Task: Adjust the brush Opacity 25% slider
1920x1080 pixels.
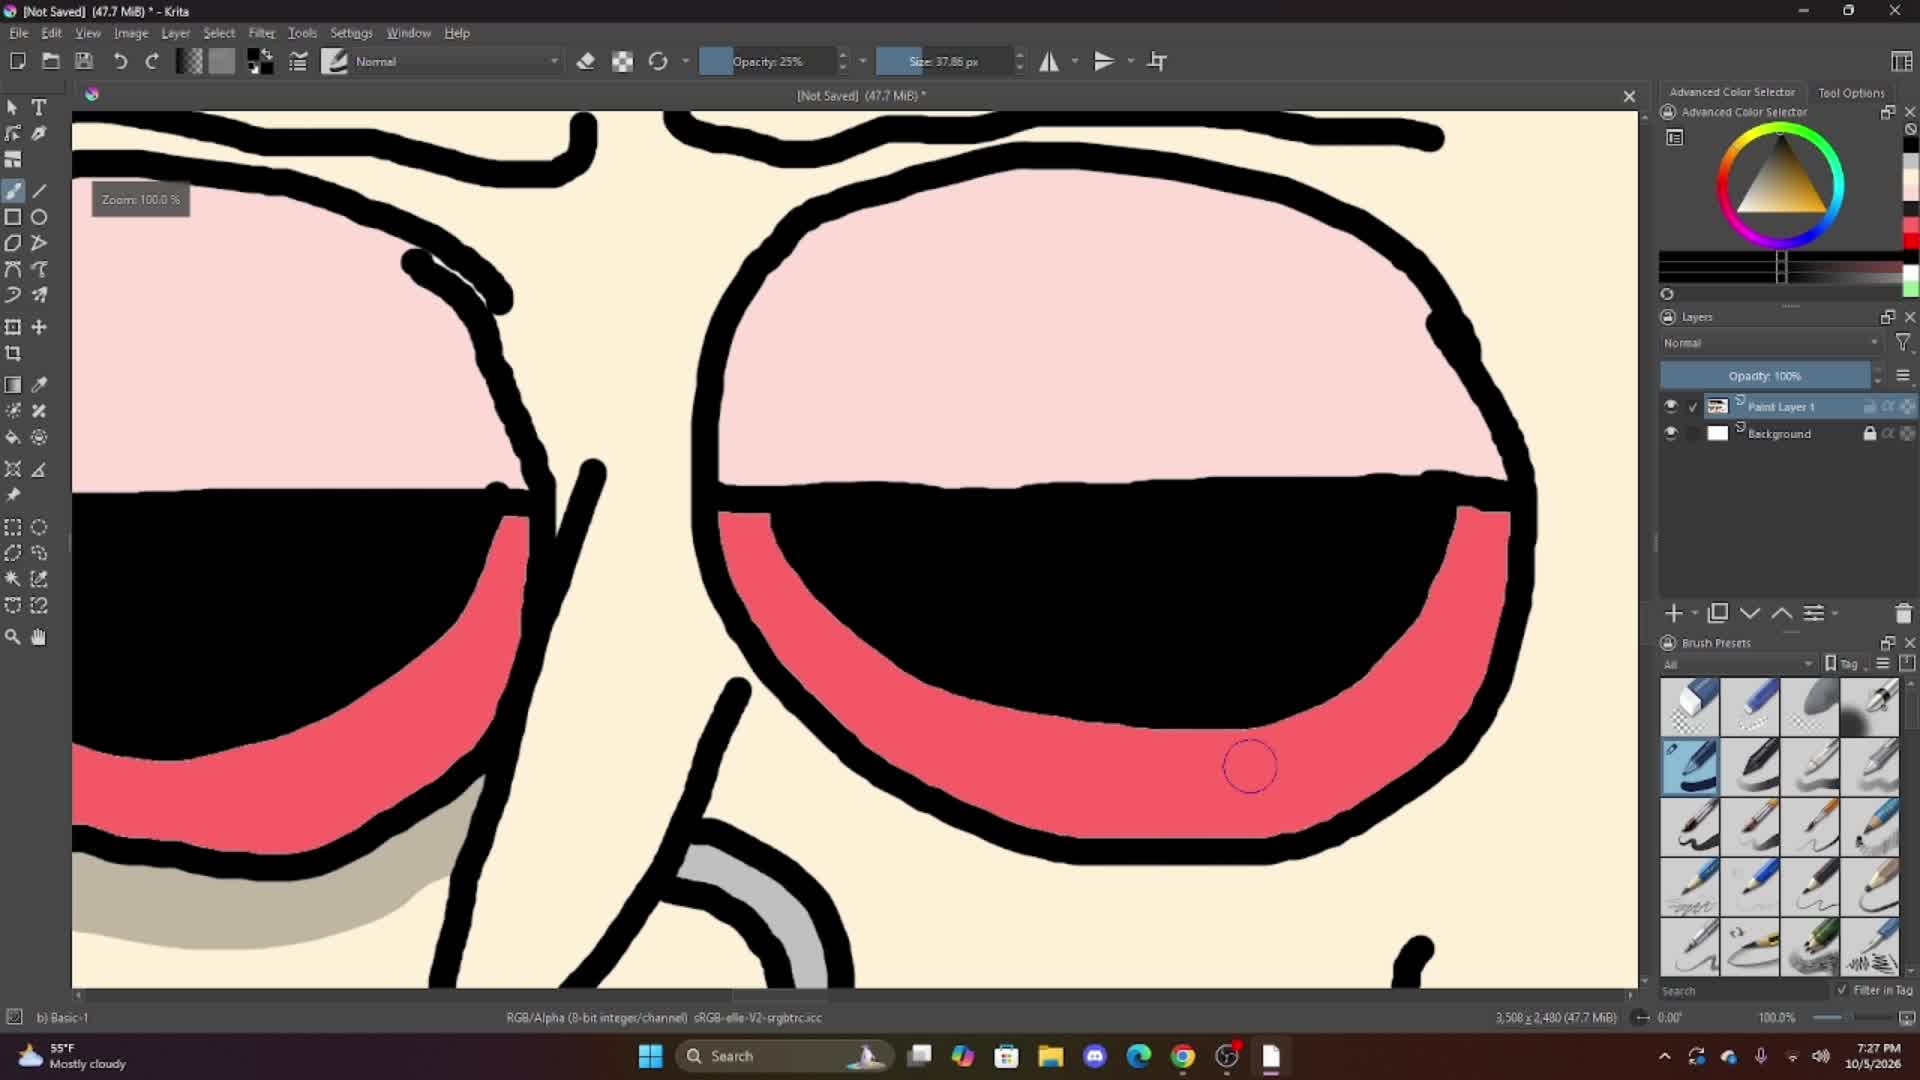Action: tap(767, 61)
